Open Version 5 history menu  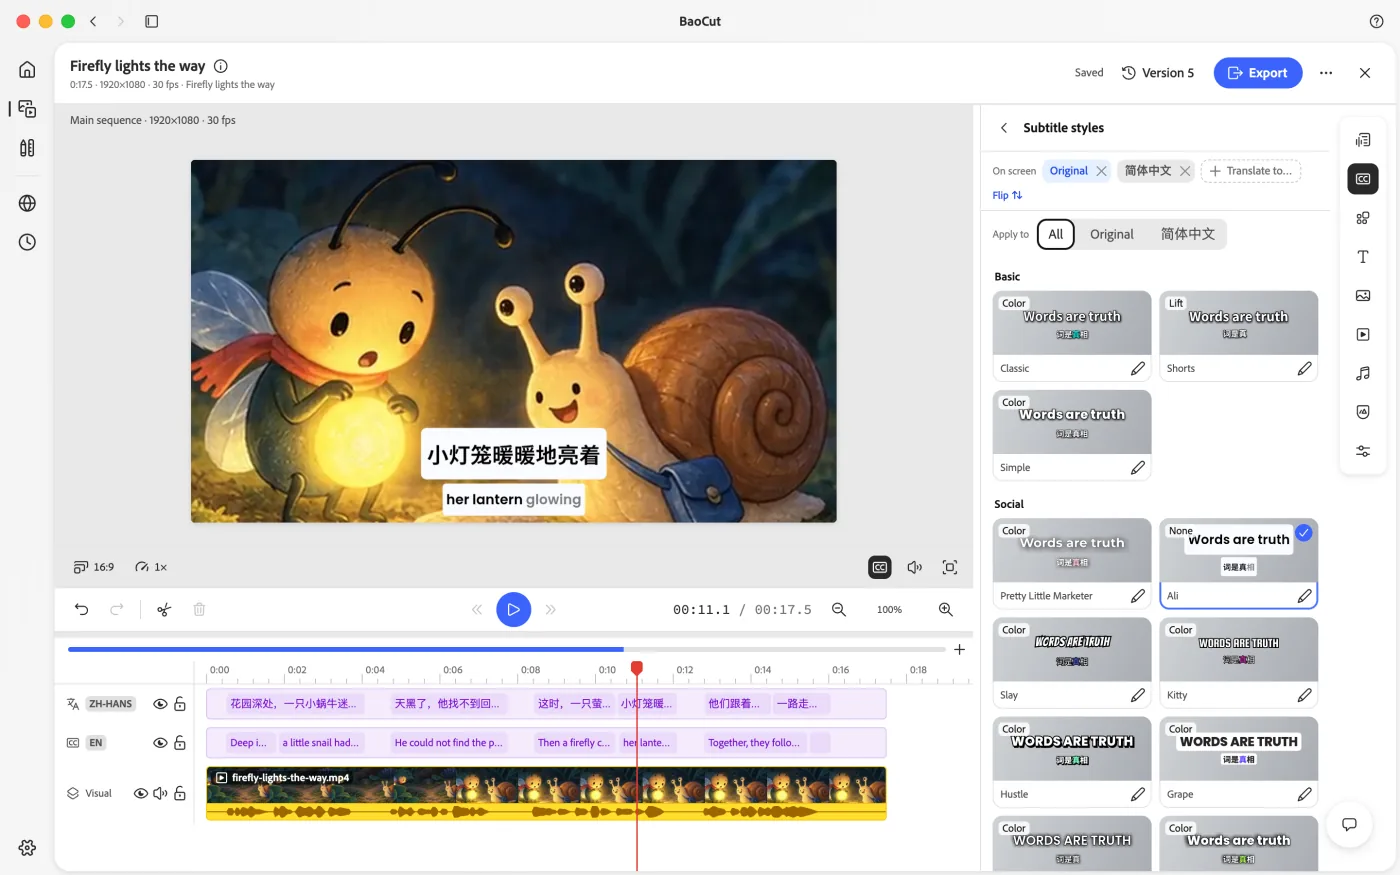click(x=1158, y=73)
